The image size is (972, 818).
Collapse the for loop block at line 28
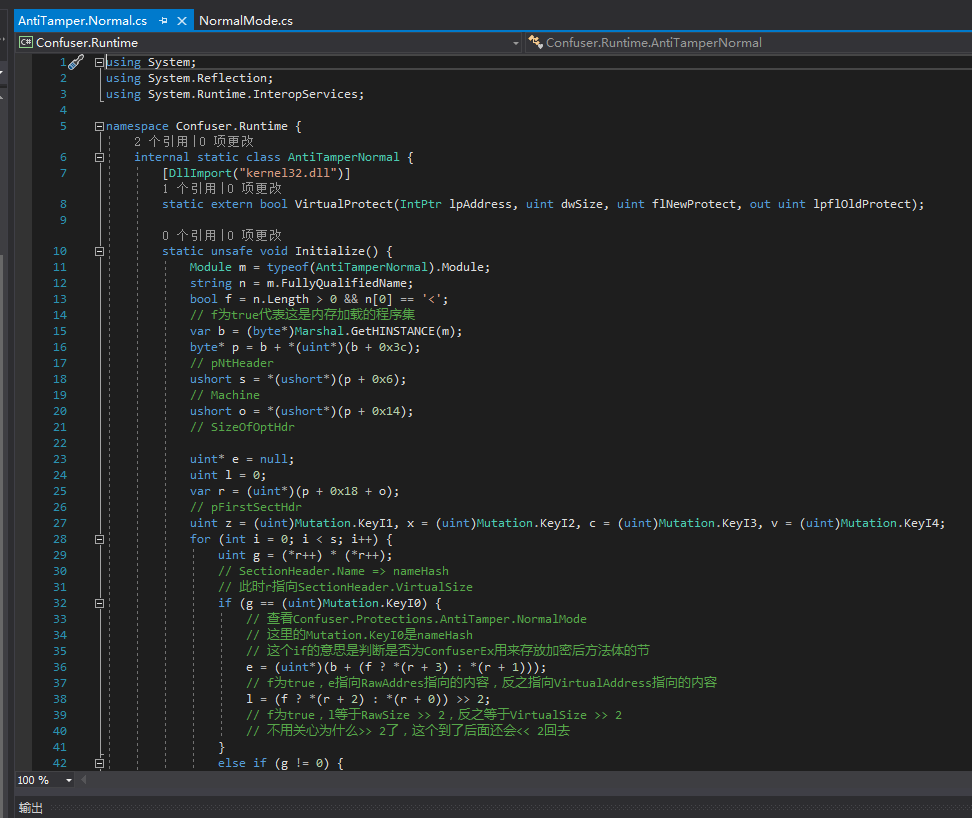[99, 539]
